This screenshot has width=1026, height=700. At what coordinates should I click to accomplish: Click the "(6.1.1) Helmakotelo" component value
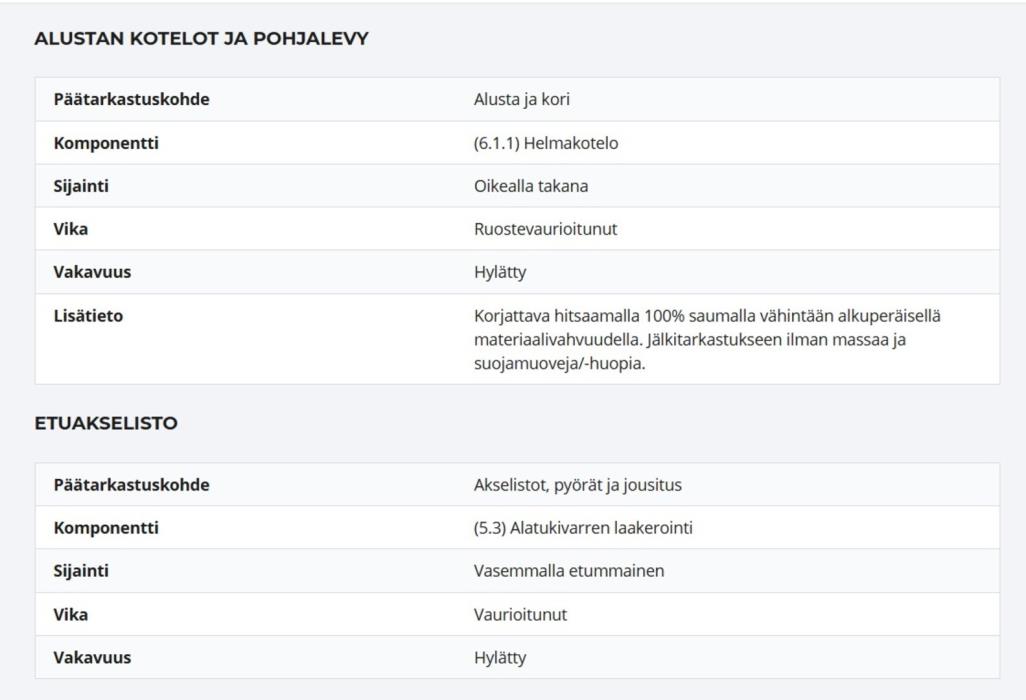(546, 143)
